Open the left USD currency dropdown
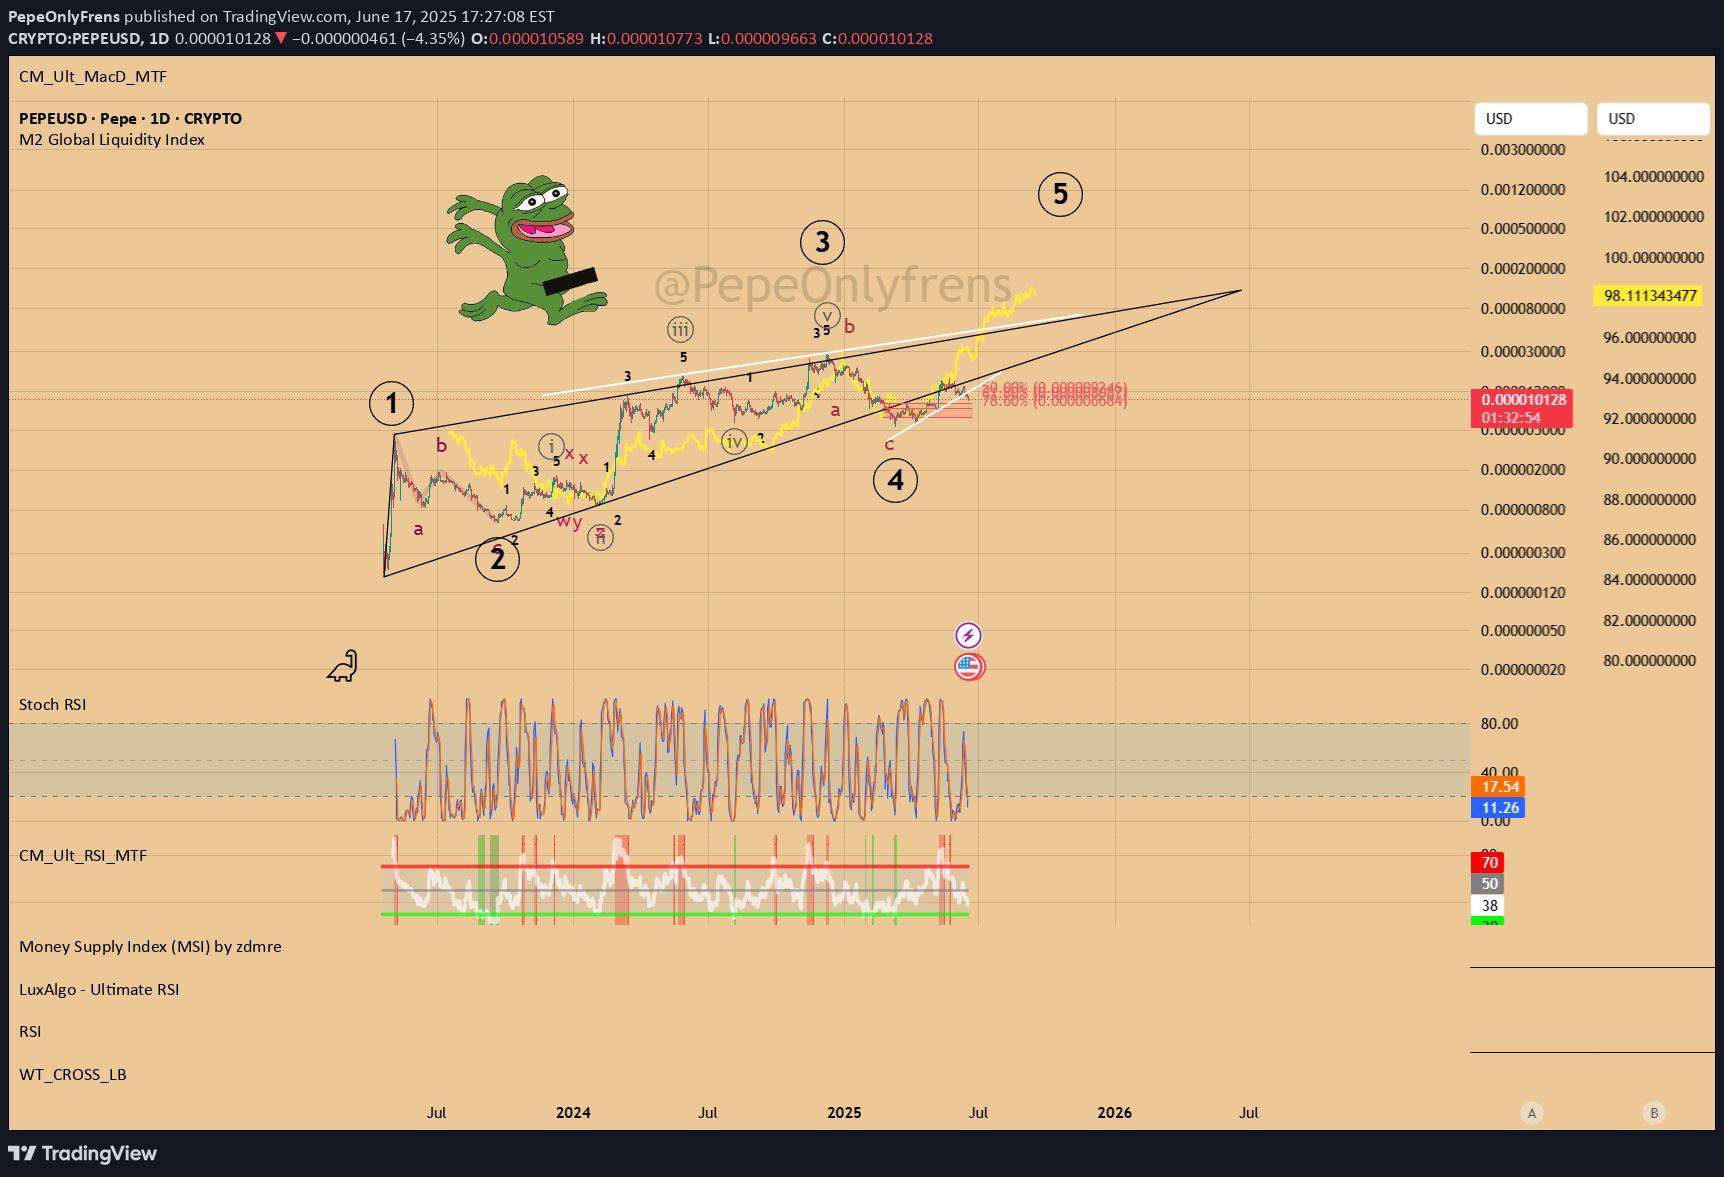 pos(1530,119)
